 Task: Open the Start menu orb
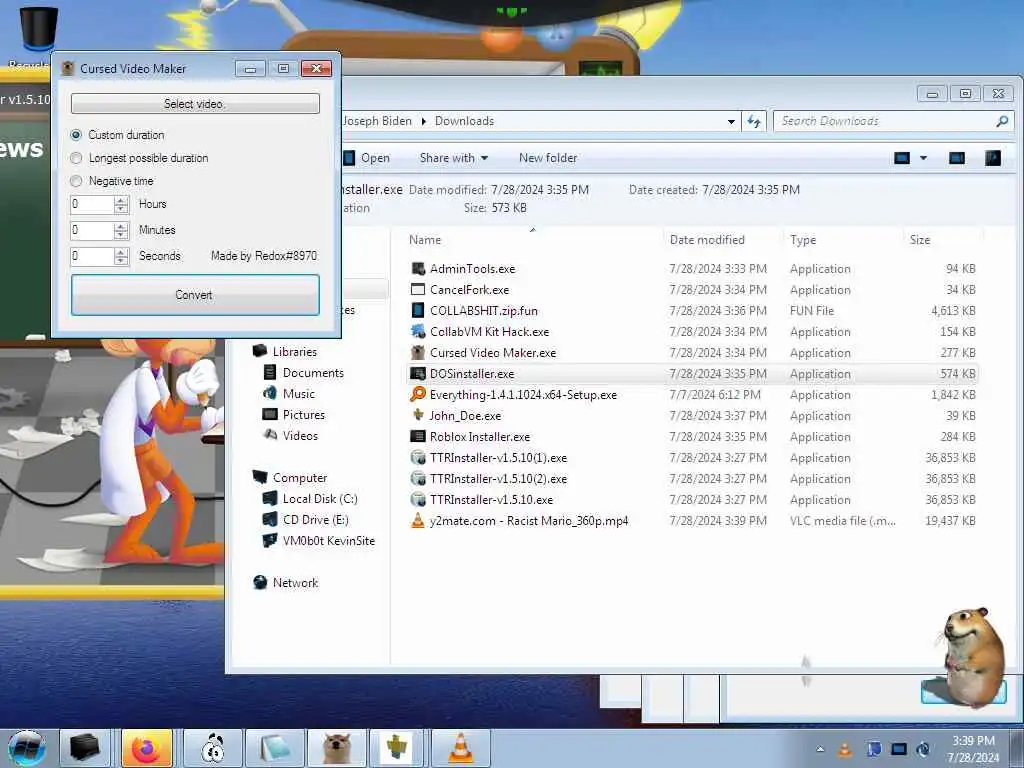click(27, 748)
